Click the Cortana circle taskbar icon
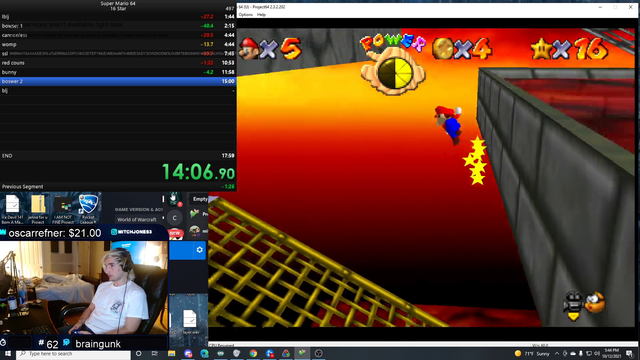This screenshot has width=640, height=360. coord(139,353)
